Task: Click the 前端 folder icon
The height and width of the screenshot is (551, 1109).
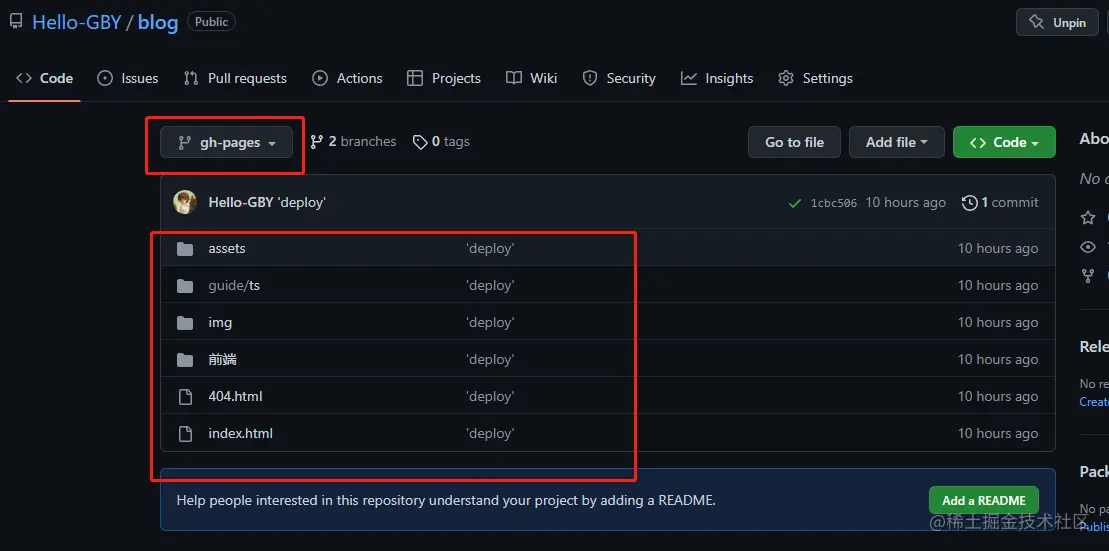Action: point(185,360)
